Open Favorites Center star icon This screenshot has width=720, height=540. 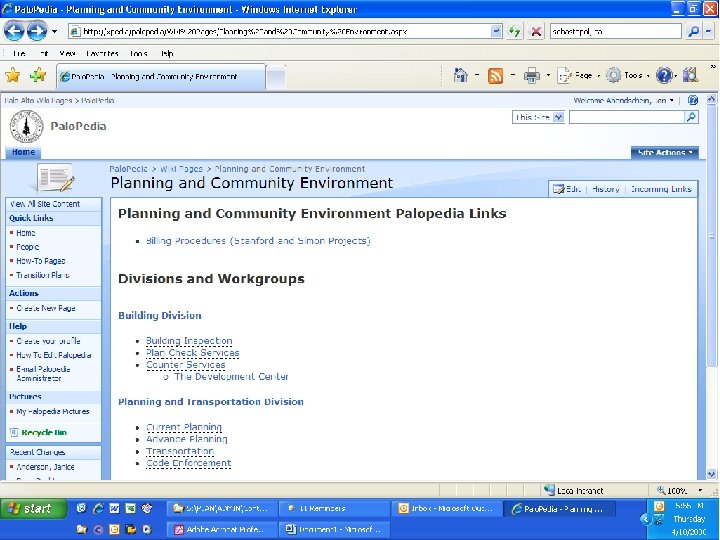pos(13,75)
